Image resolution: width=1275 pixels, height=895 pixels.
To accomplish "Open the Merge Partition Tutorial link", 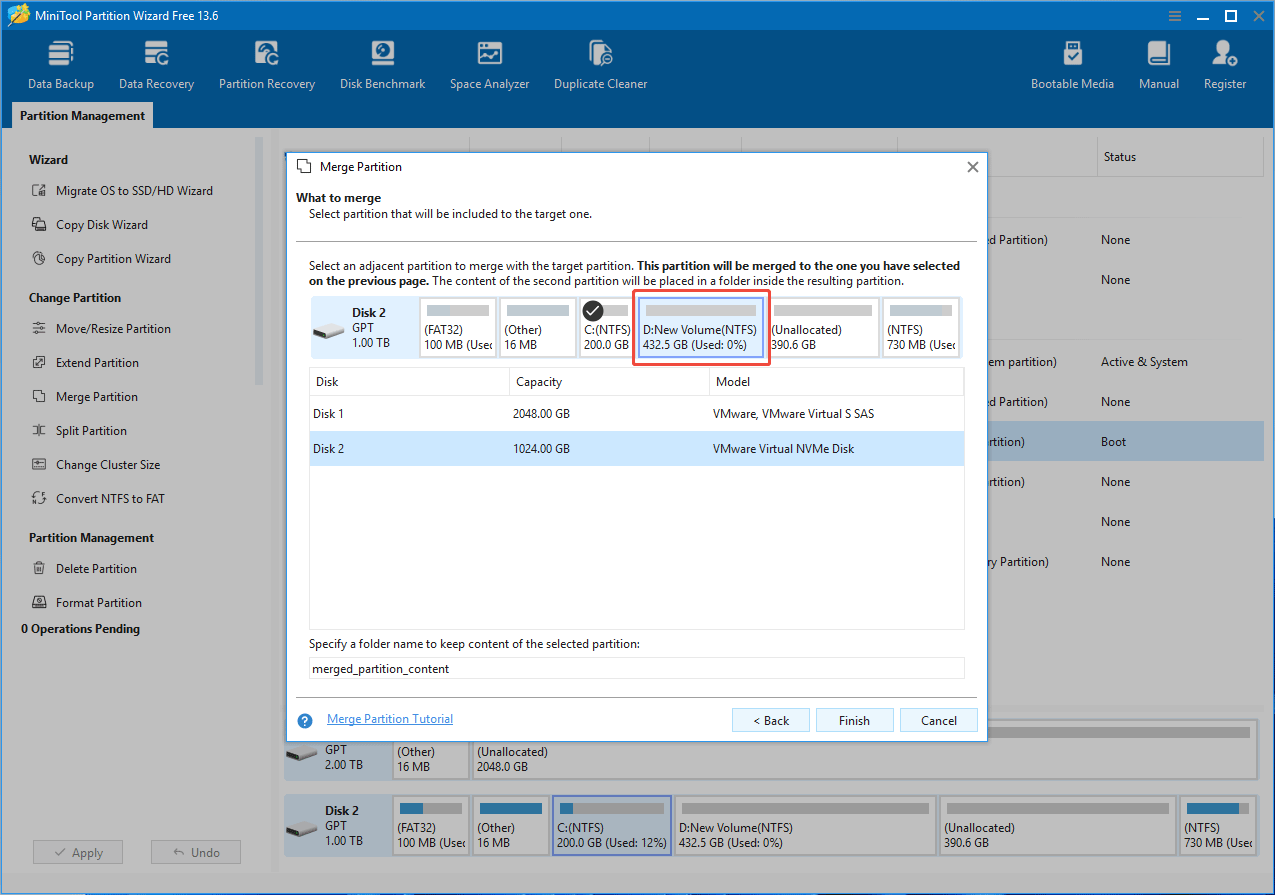I will click(x=390, y=719).
